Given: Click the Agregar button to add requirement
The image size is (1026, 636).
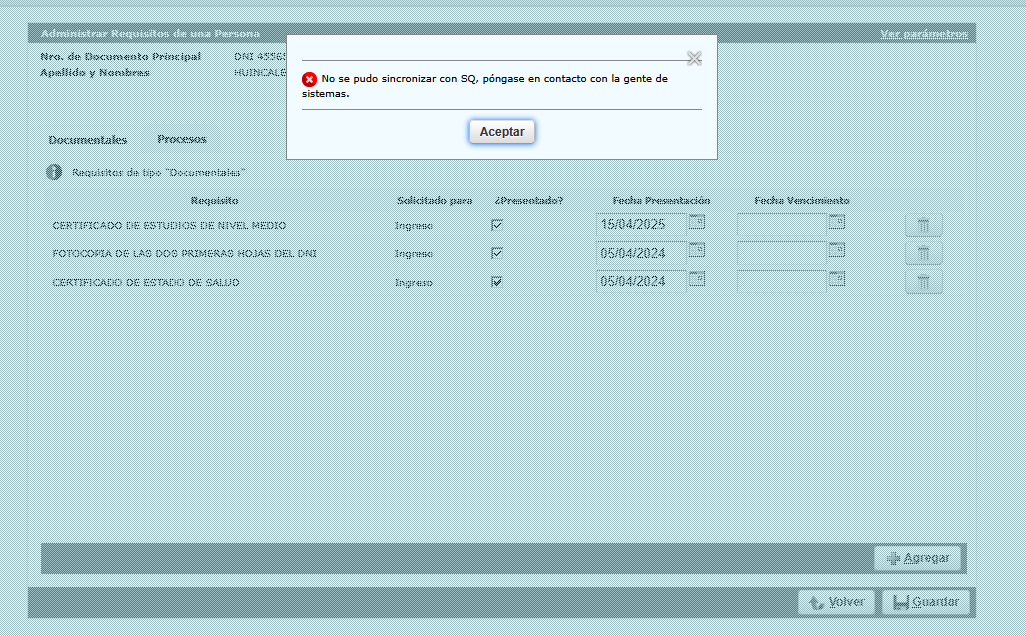Looking at the screenshot, I should [x=918, y=558].
